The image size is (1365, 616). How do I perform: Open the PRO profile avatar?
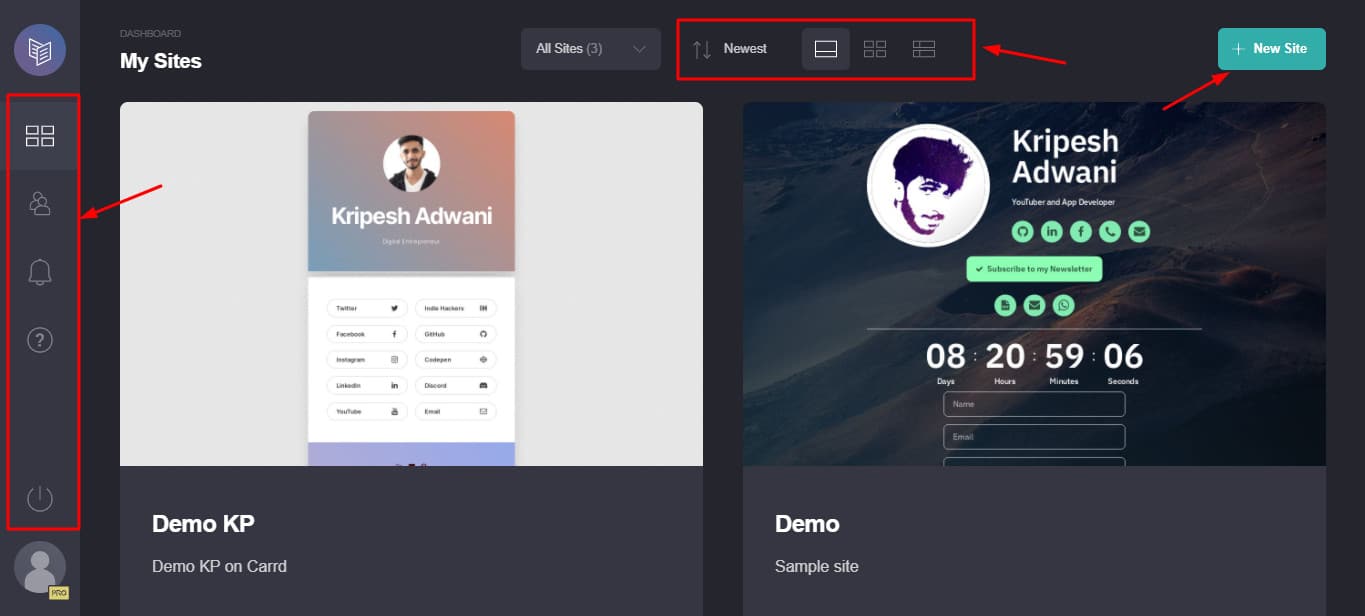coord(40,568)
